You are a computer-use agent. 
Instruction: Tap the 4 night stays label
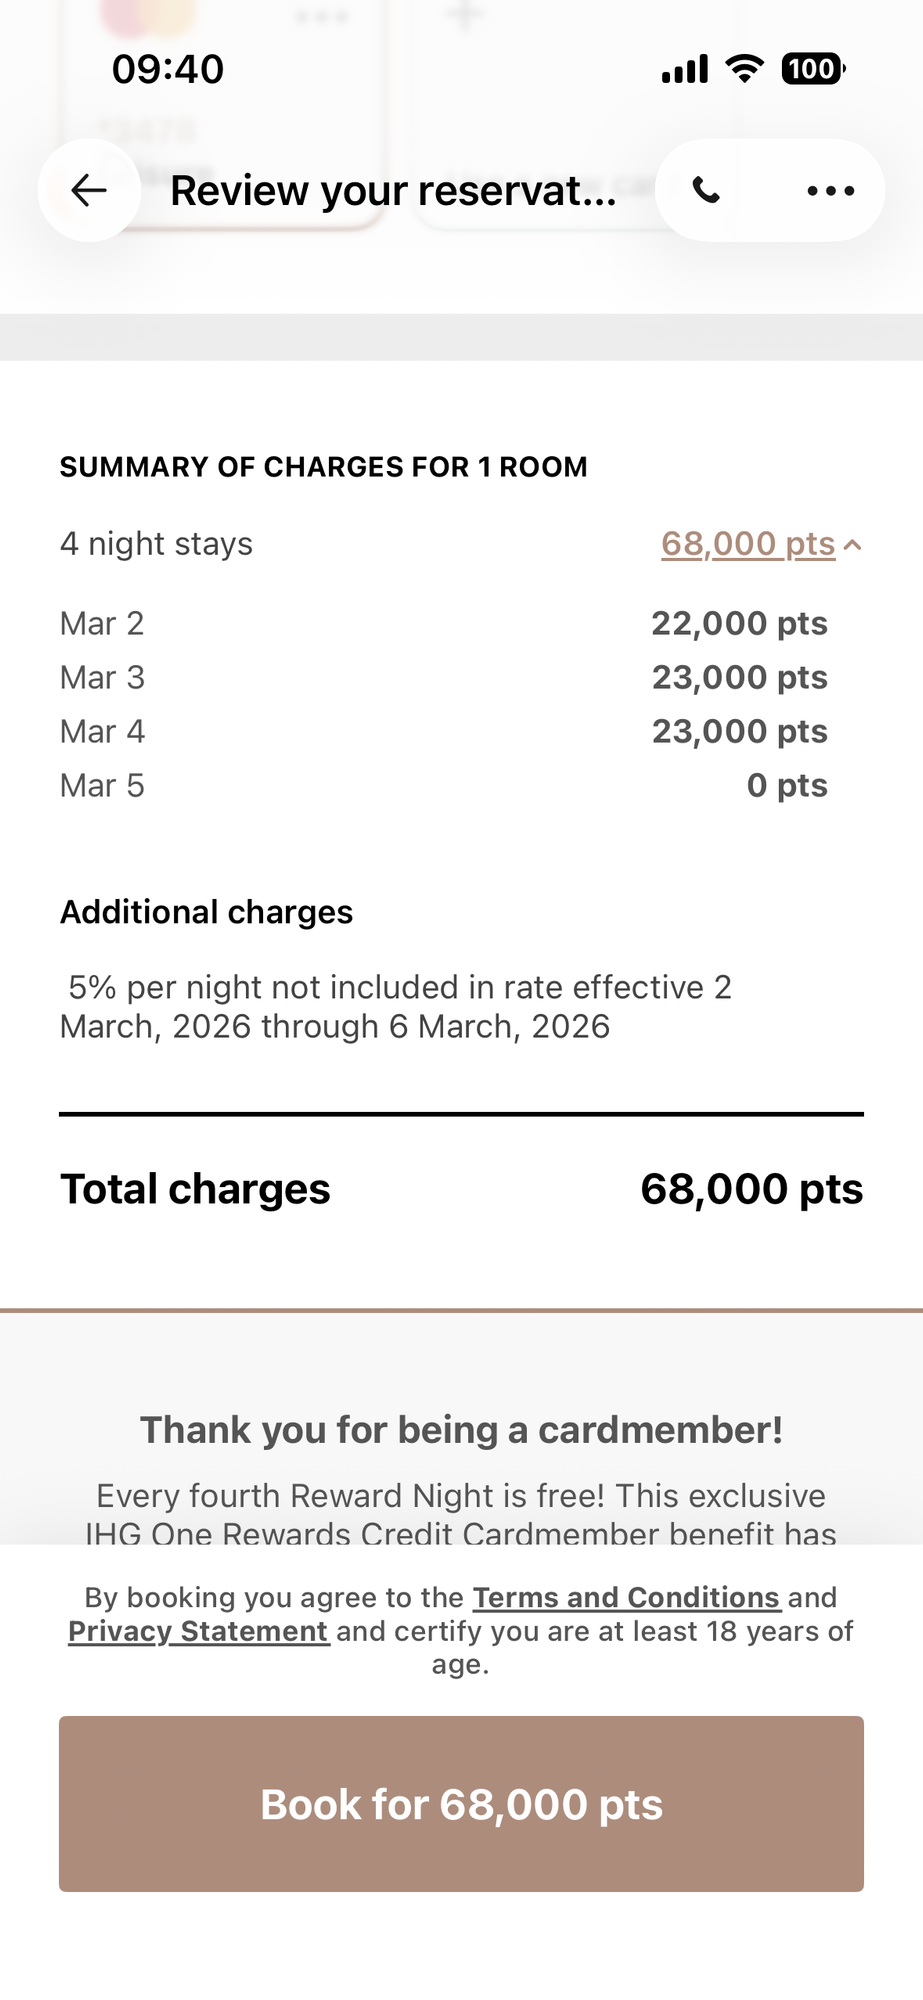point(156,544)
